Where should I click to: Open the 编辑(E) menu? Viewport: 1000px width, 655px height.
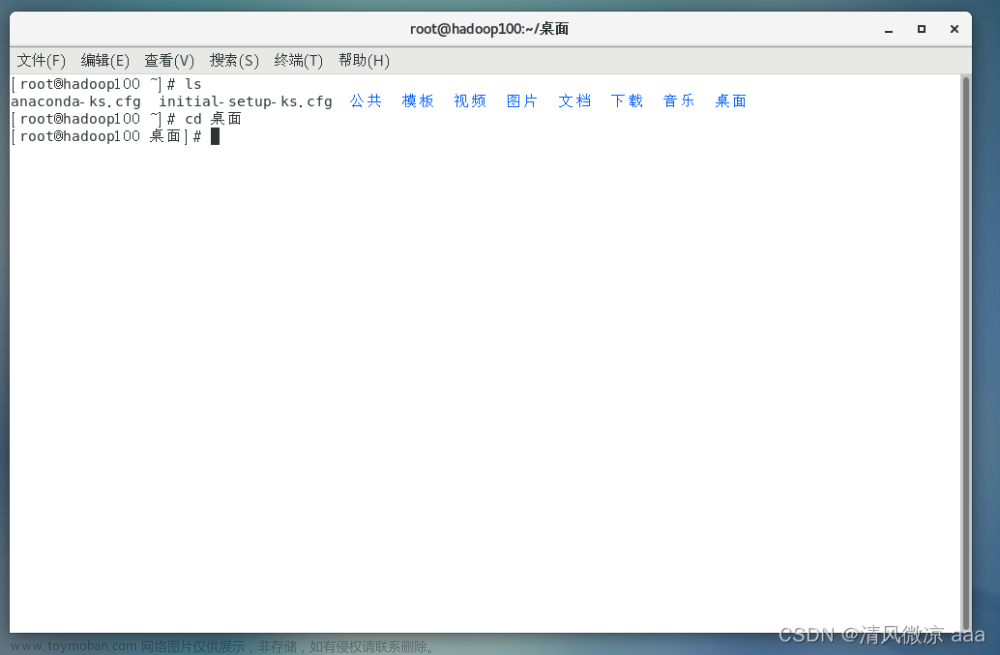[x=105, y=61]
